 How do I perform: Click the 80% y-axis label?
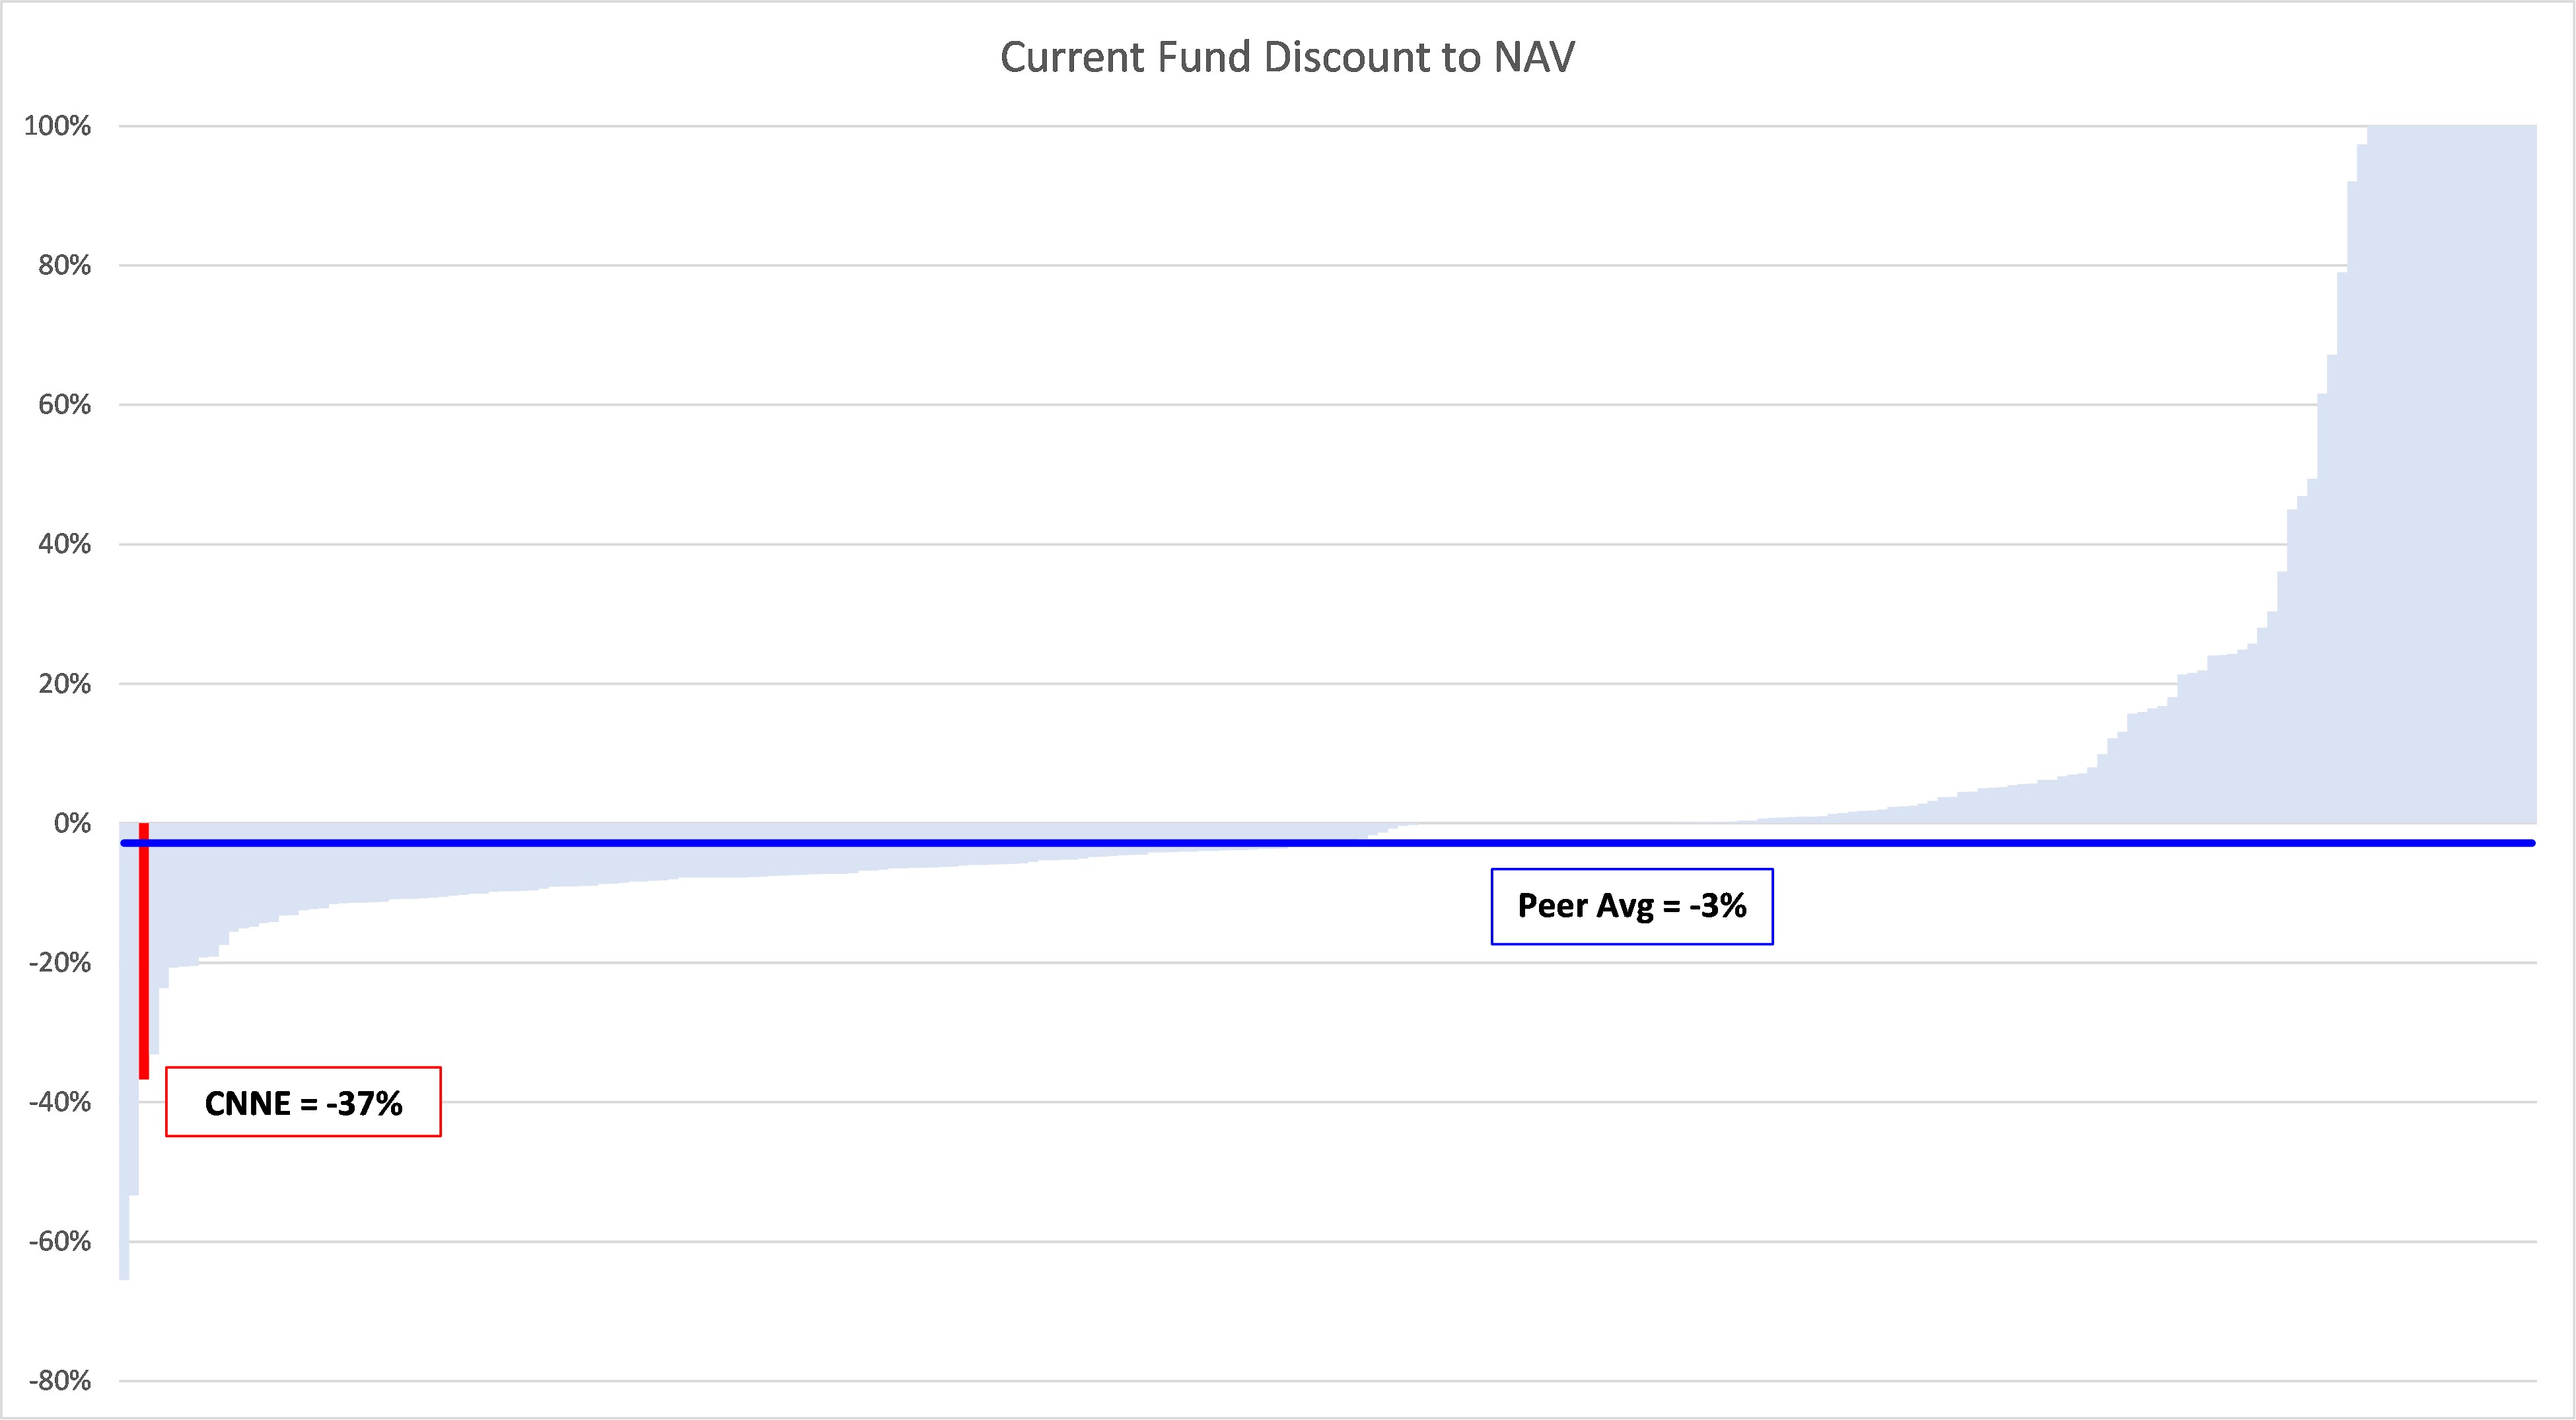pyautogui.click(x=64, y=265)
